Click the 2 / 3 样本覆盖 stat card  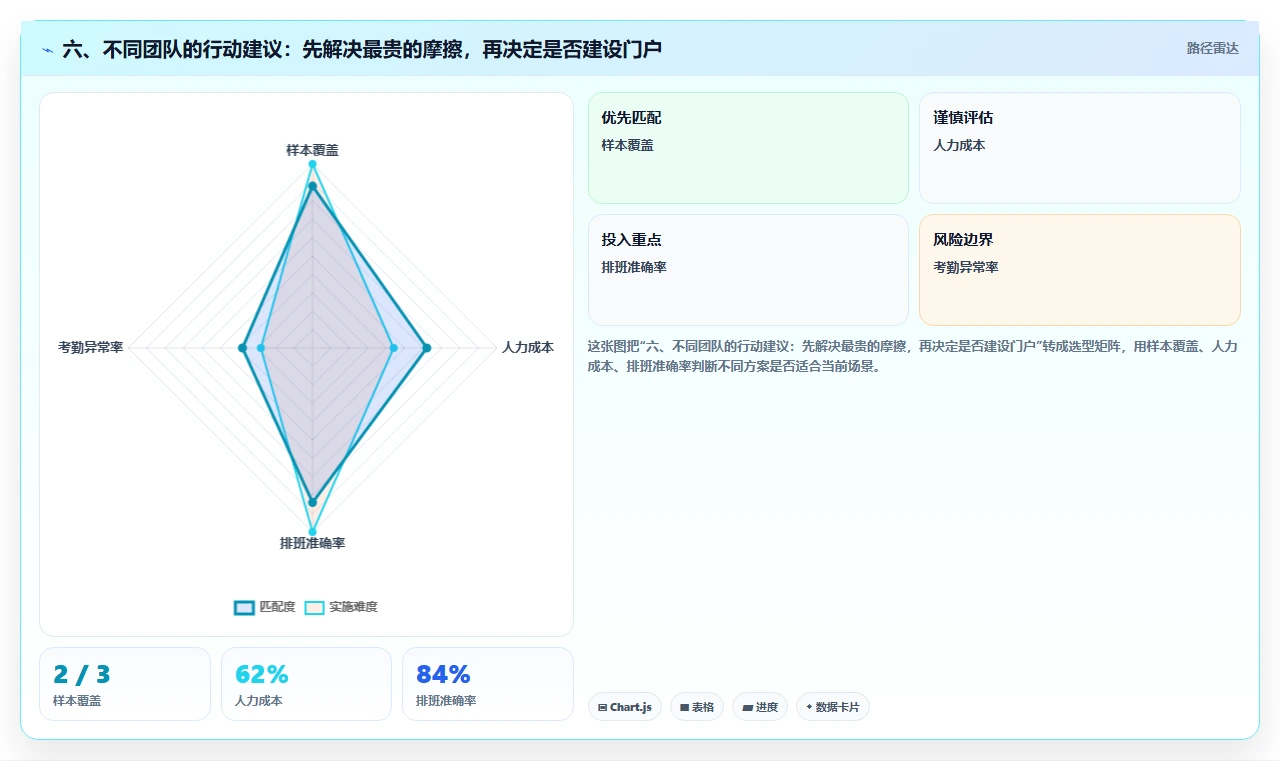coord(125,684)
